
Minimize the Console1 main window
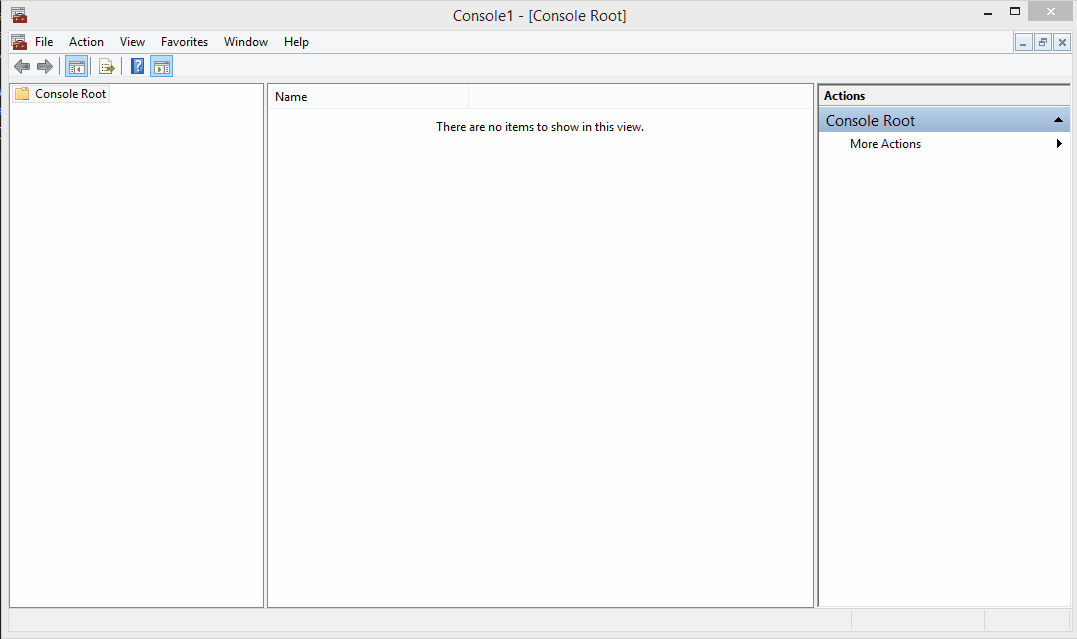pos(988,12)
